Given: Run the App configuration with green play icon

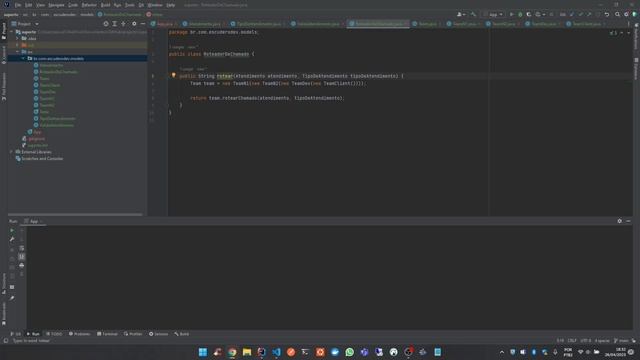Looking at the screenshot, I should [x=511, y=14].
